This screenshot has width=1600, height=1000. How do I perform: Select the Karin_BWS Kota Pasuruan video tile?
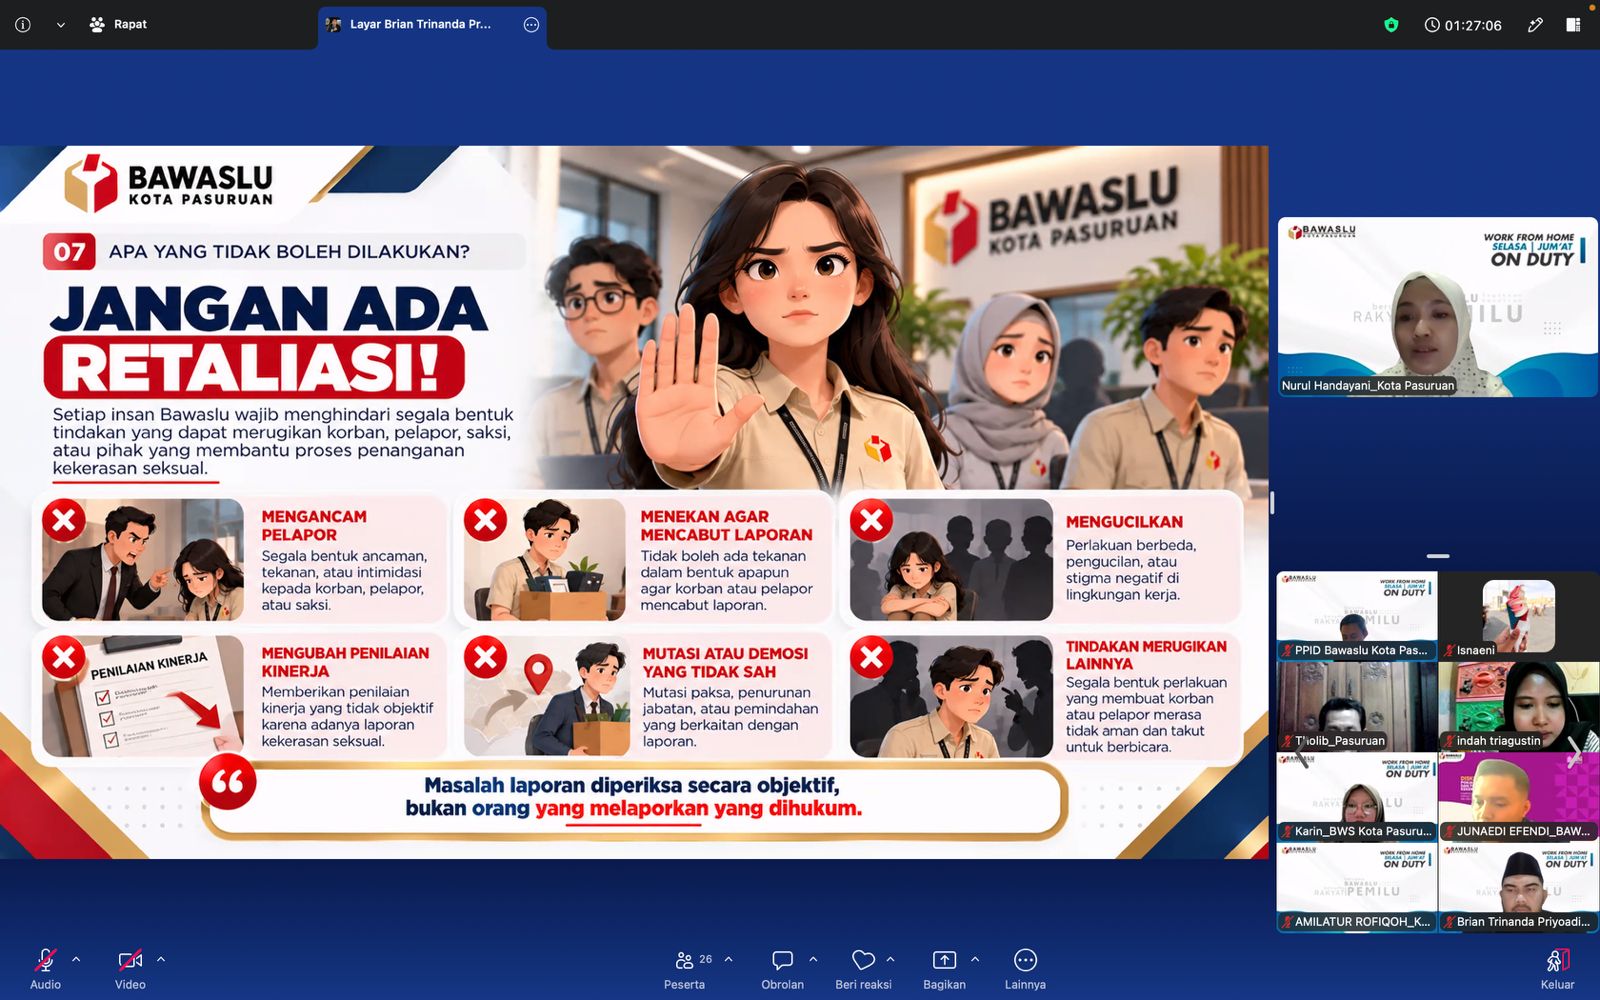pos(1357,797)
